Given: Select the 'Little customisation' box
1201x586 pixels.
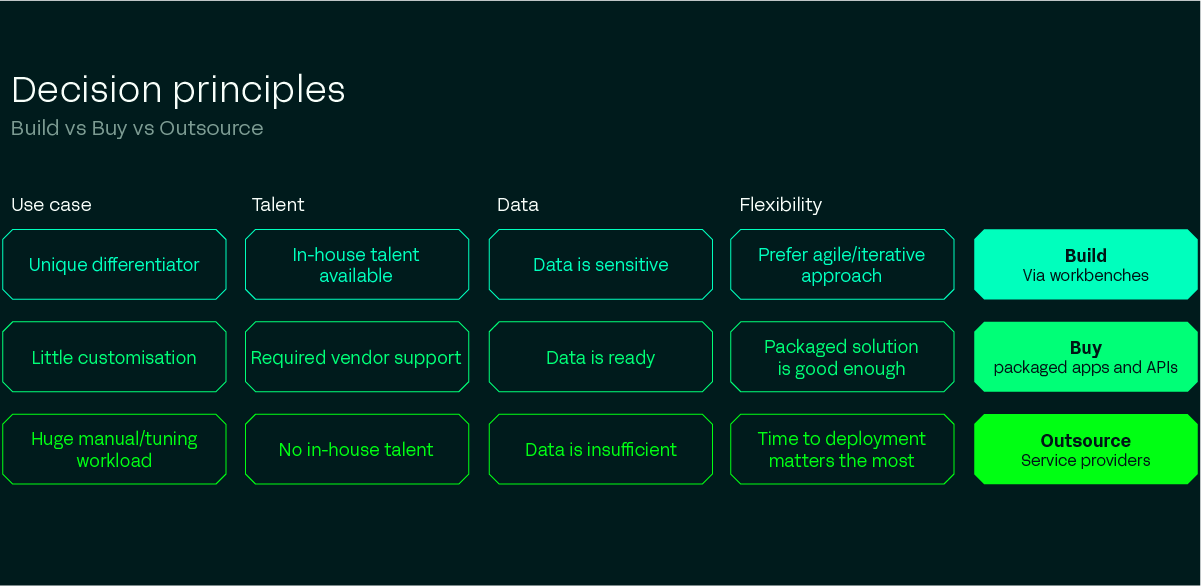Looking at the screenshot, I should 114,357.
